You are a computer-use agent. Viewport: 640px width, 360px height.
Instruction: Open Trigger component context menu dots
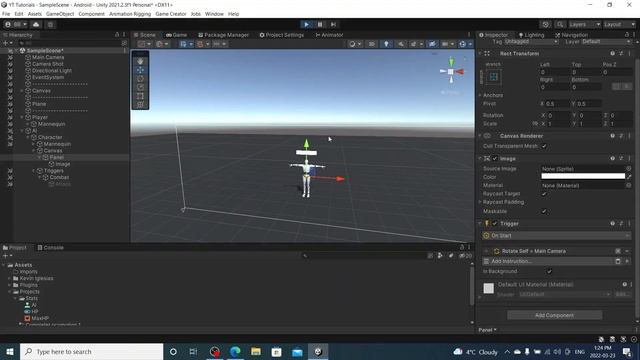click(629, 223)
